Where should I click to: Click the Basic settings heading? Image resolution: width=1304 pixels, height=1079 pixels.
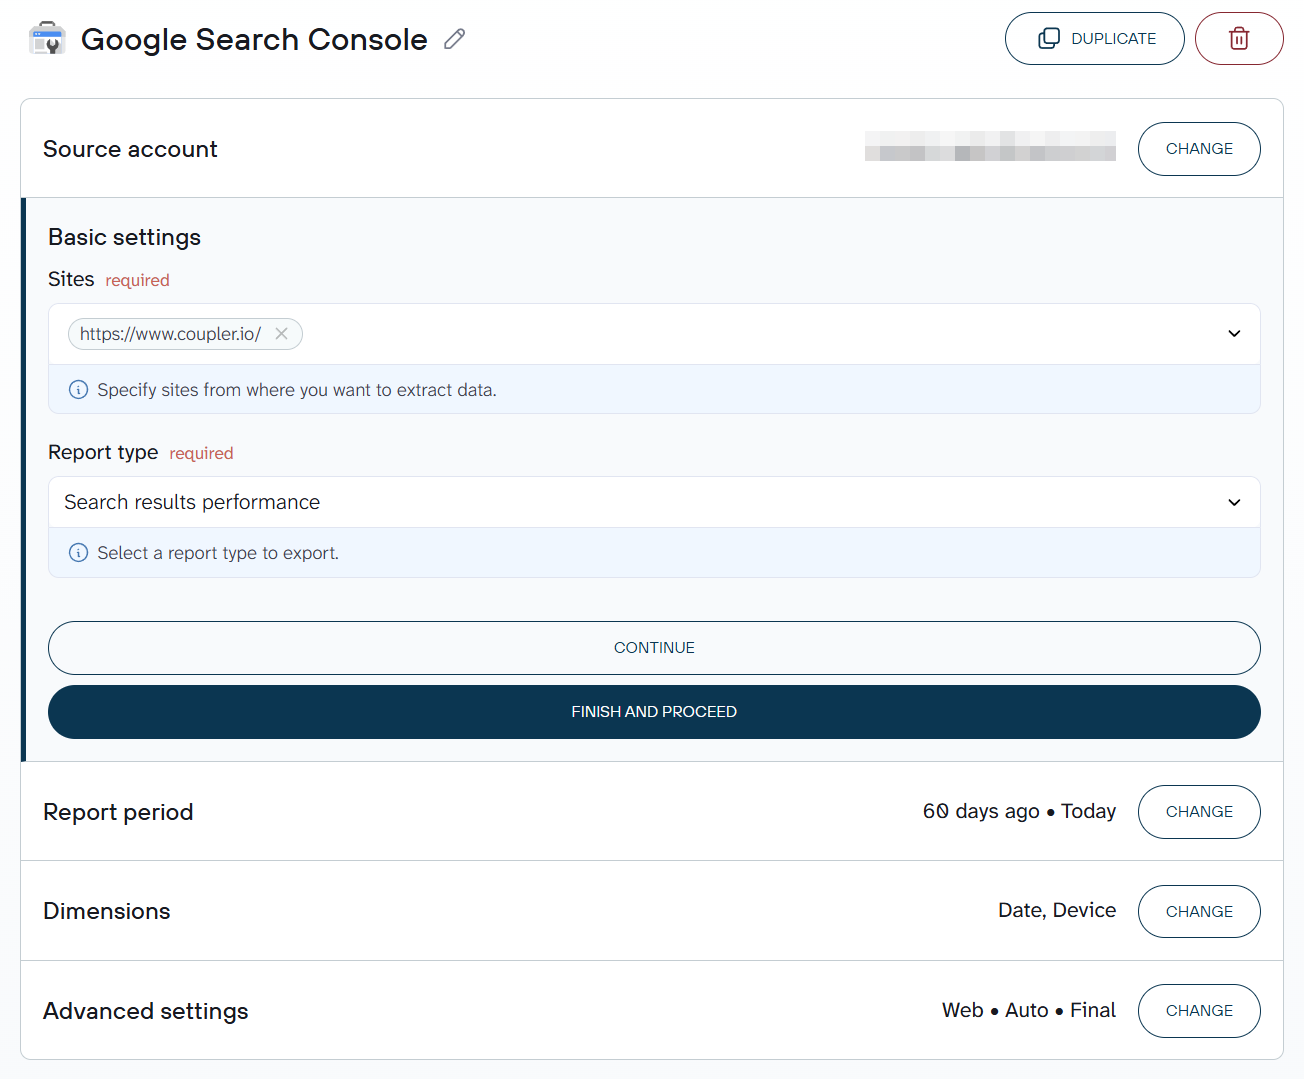pos(124,237)
